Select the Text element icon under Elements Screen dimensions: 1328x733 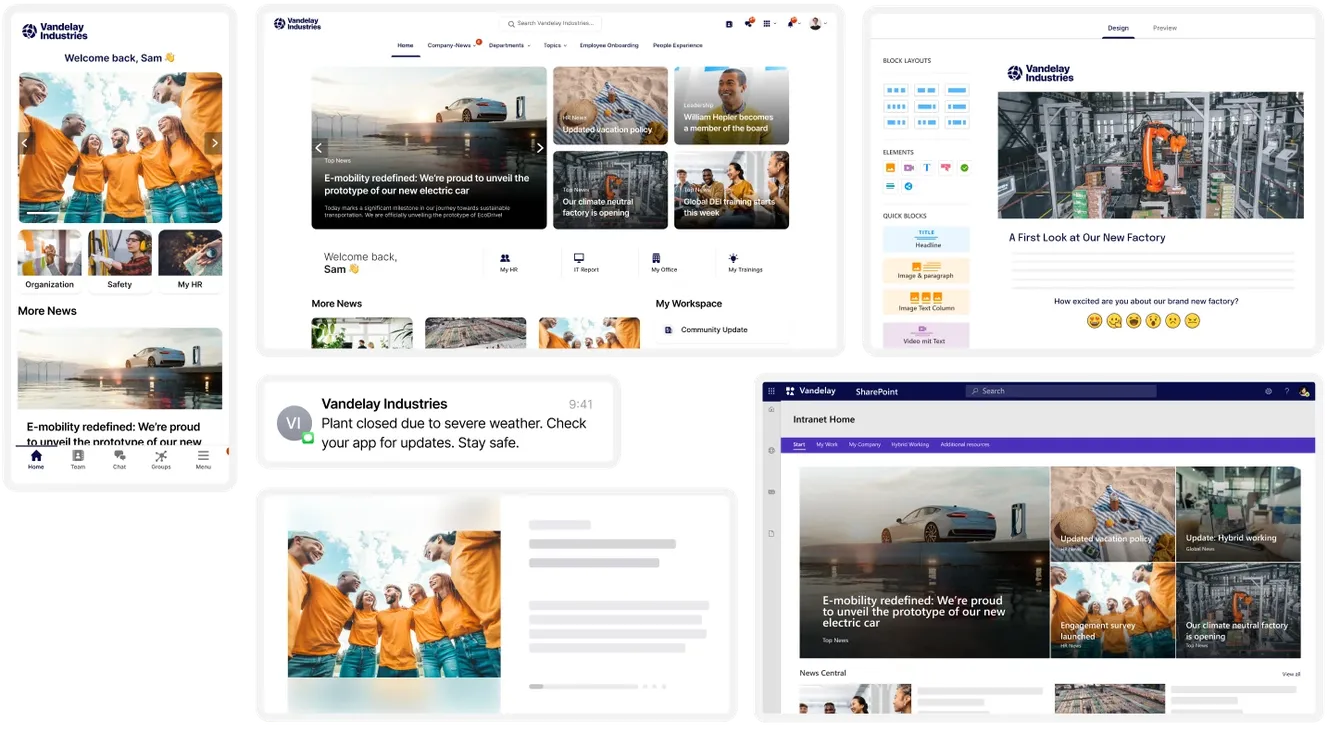tap(927, 168)
